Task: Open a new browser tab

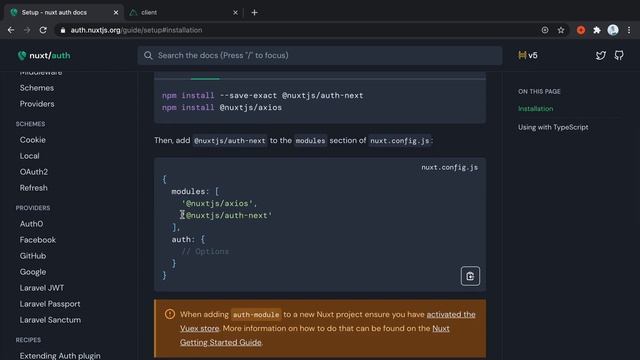Action: (254, 13)
